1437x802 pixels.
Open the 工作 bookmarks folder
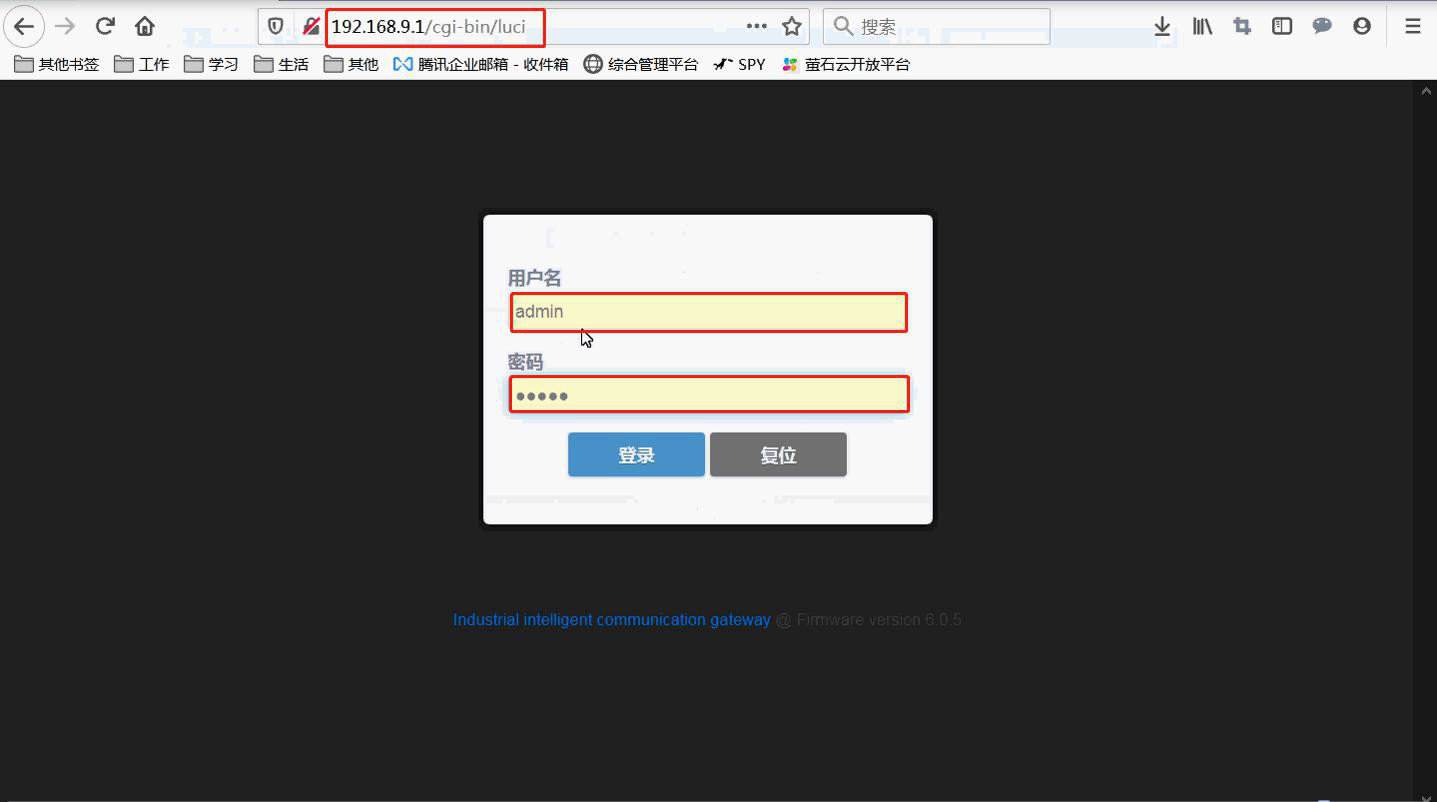pyautogui.click(x=142, y=65)
